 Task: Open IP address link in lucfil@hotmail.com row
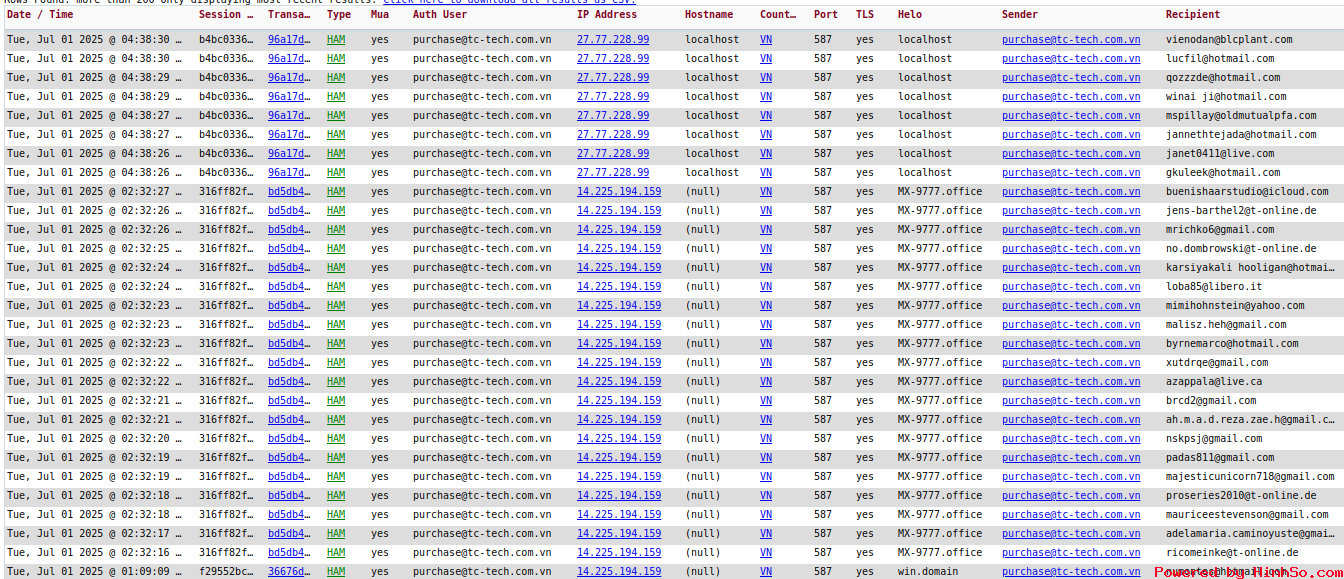click(613, 59)
